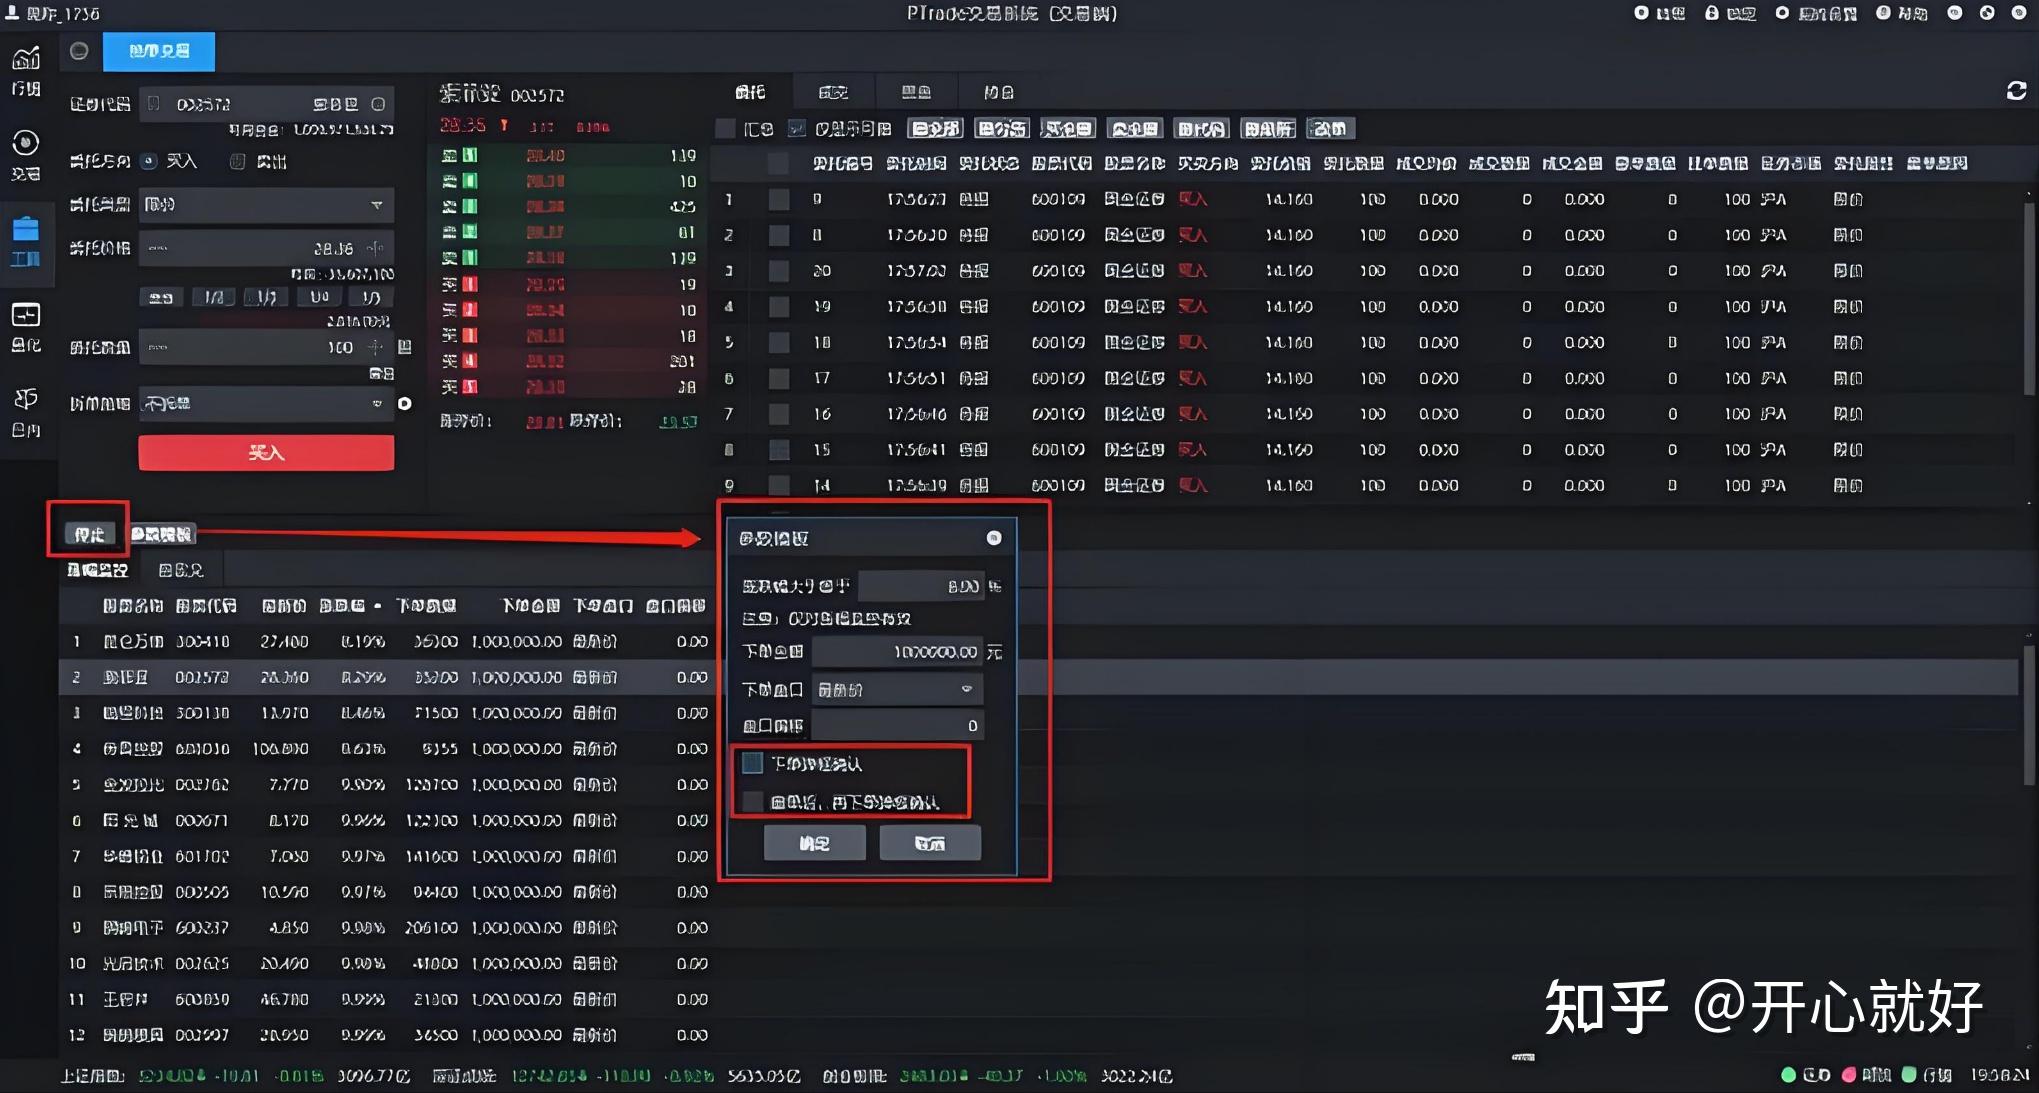This screenshot has height=1093, width=2039.
Task: Select the sell radio option beside buy
Action: coord(237,161)
